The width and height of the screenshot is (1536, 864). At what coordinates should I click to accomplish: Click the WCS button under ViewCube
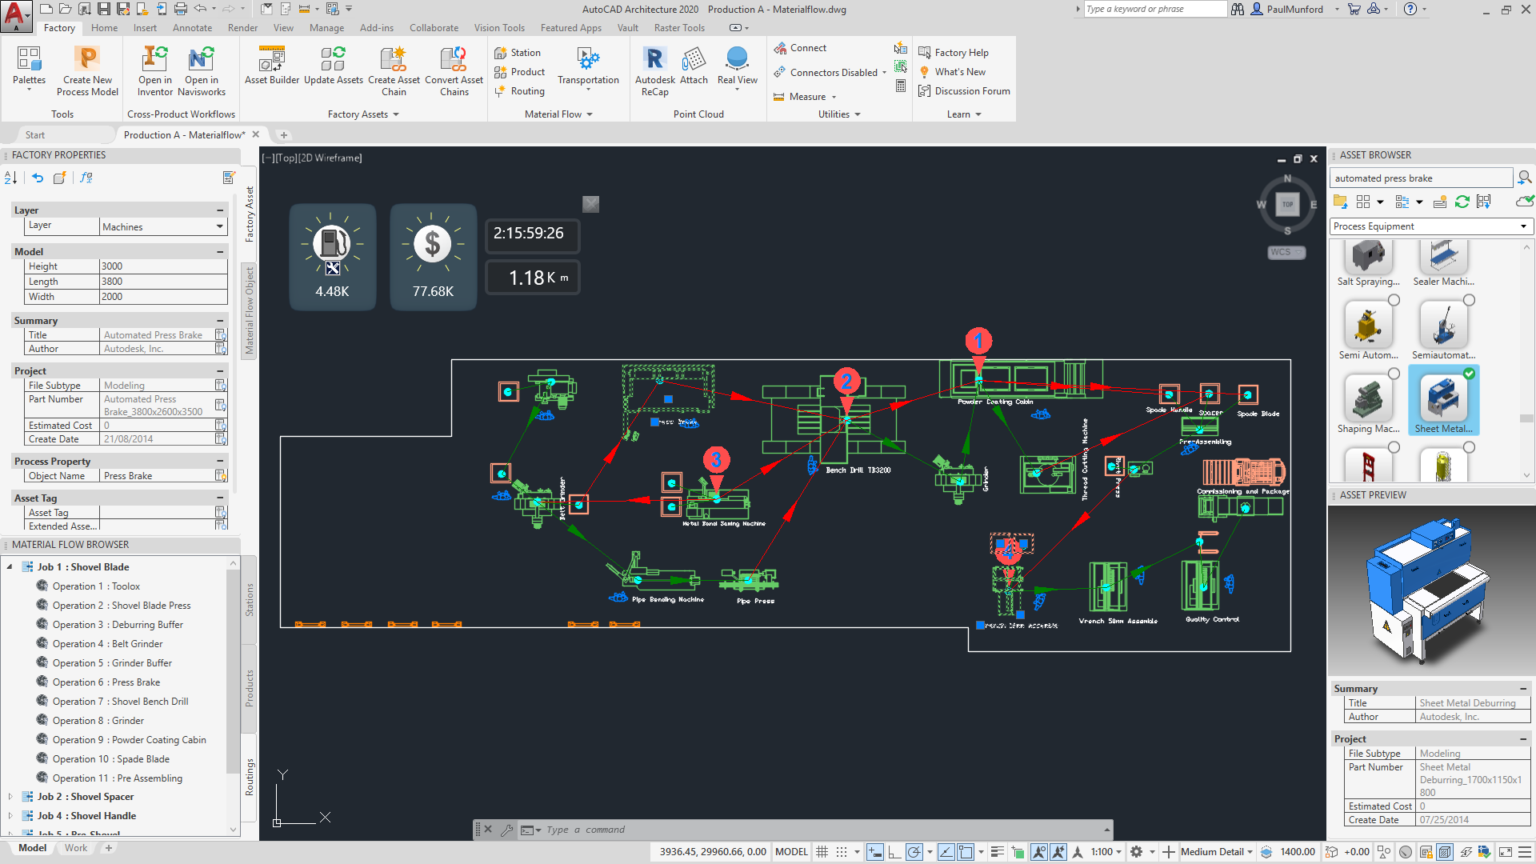(1285, 252)
